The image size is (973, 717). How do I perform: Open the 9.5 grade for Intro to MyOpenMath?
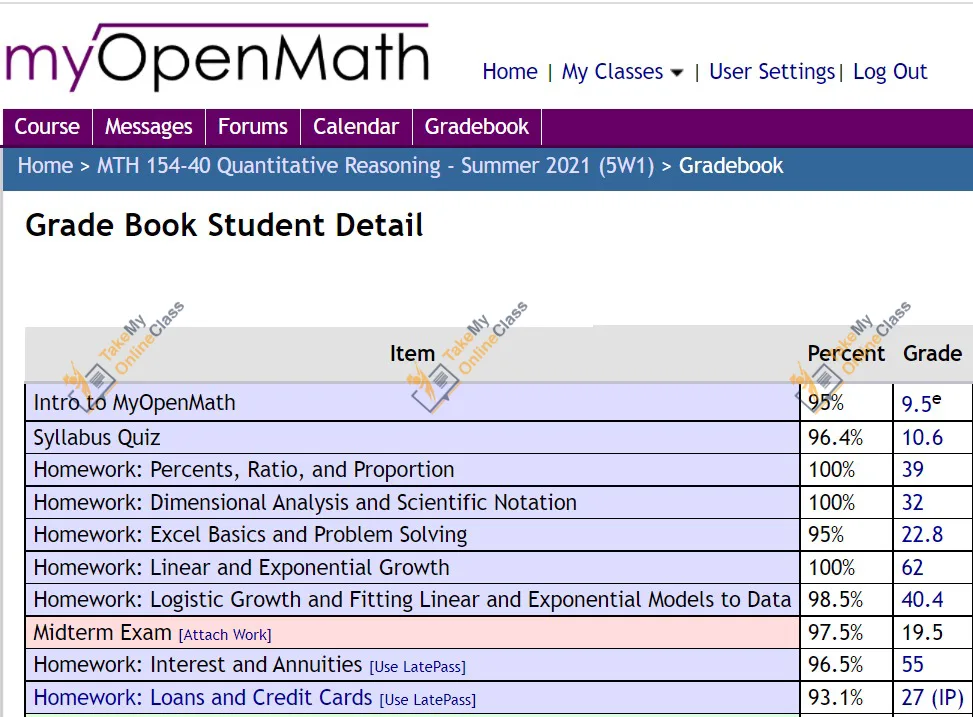coord(919,403)
